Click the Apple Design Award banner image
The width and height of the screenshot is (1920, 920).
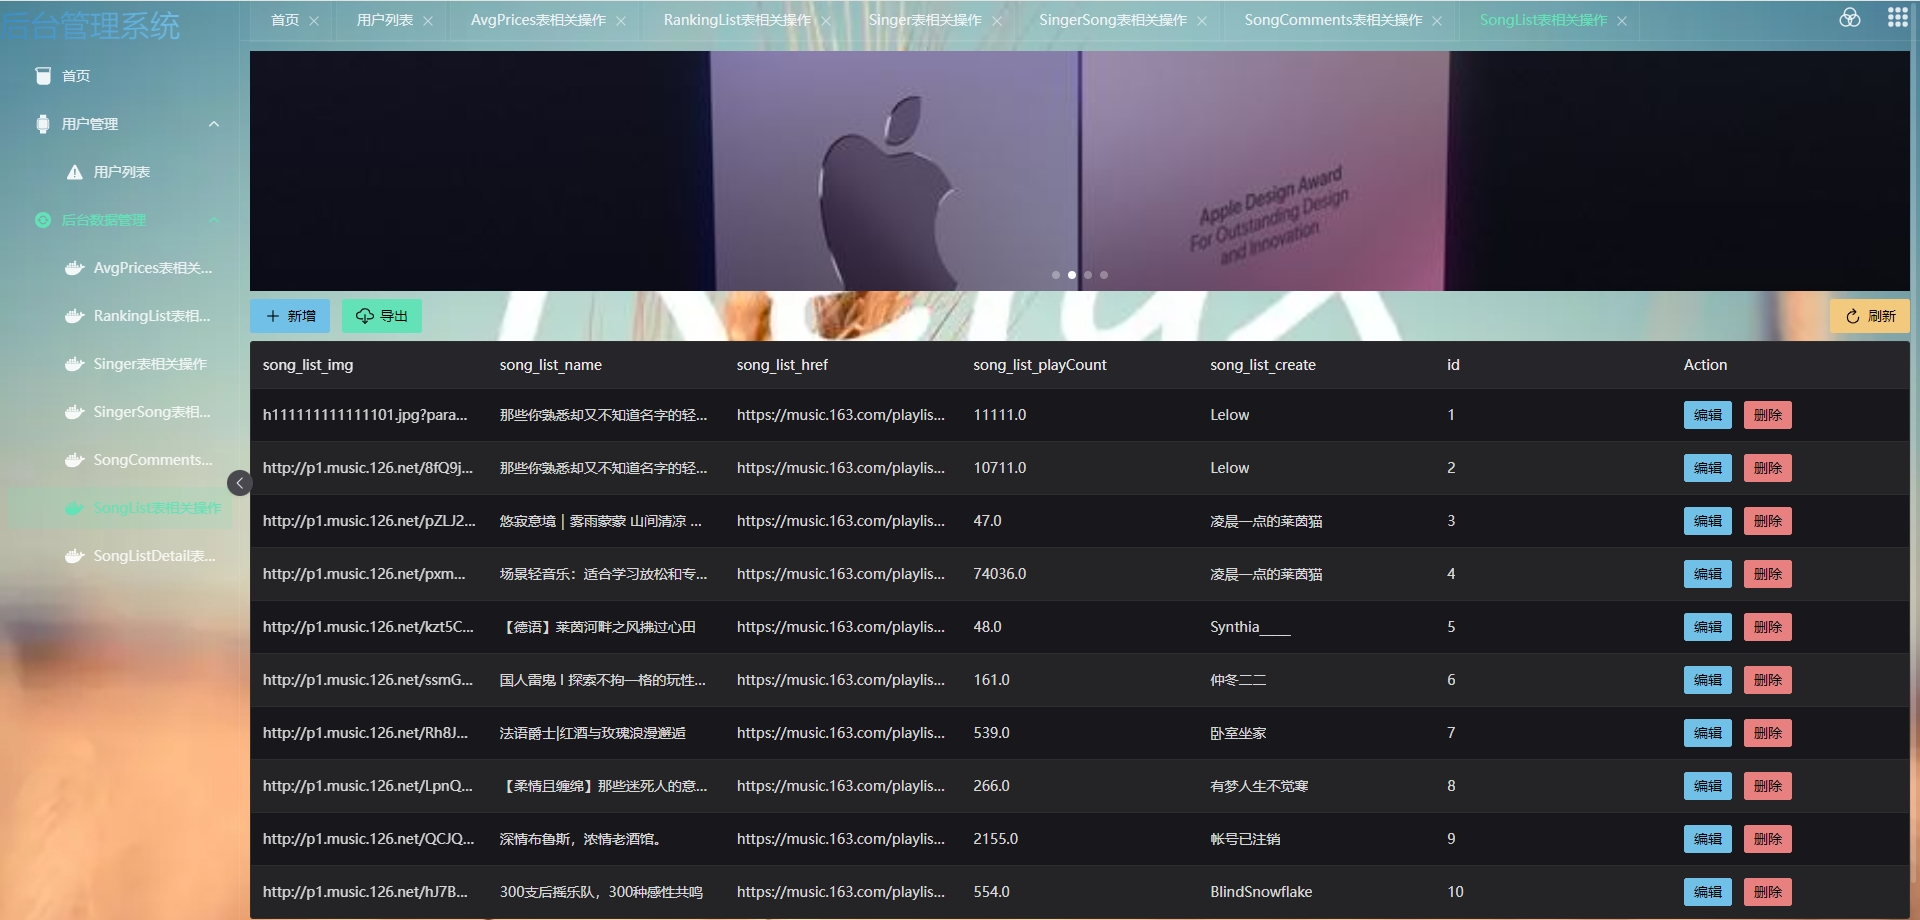click(x=1080, y=171)
